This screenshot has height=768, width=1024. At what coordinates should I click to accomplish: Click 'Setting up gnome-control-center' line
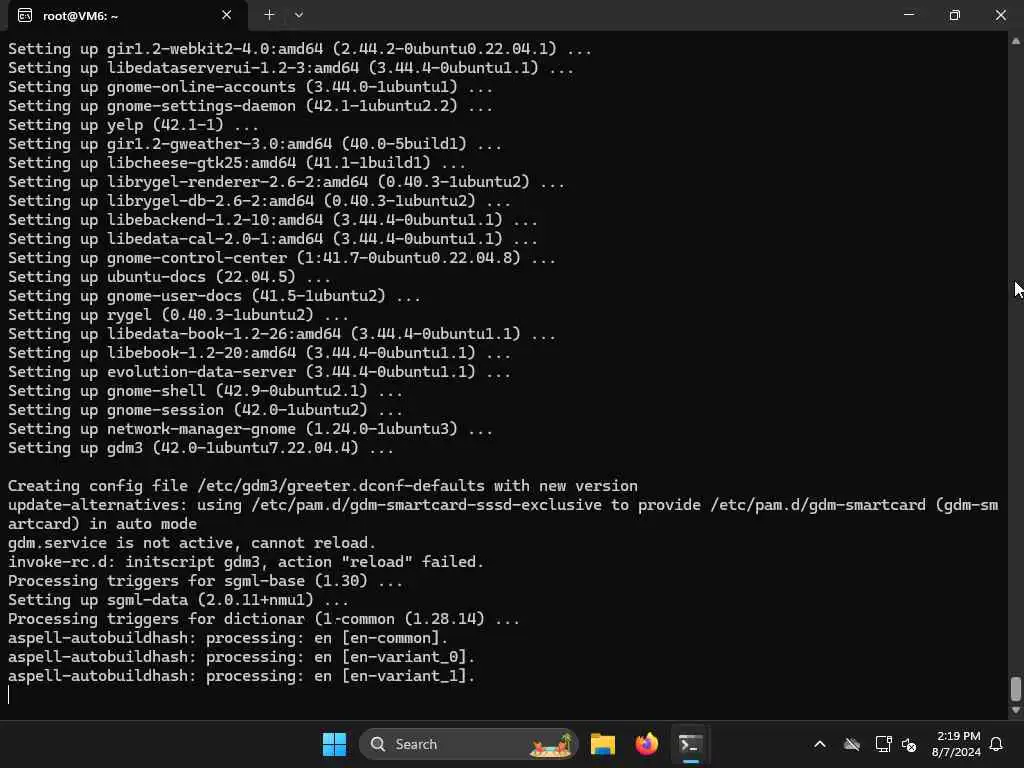(x=281, y=258)
